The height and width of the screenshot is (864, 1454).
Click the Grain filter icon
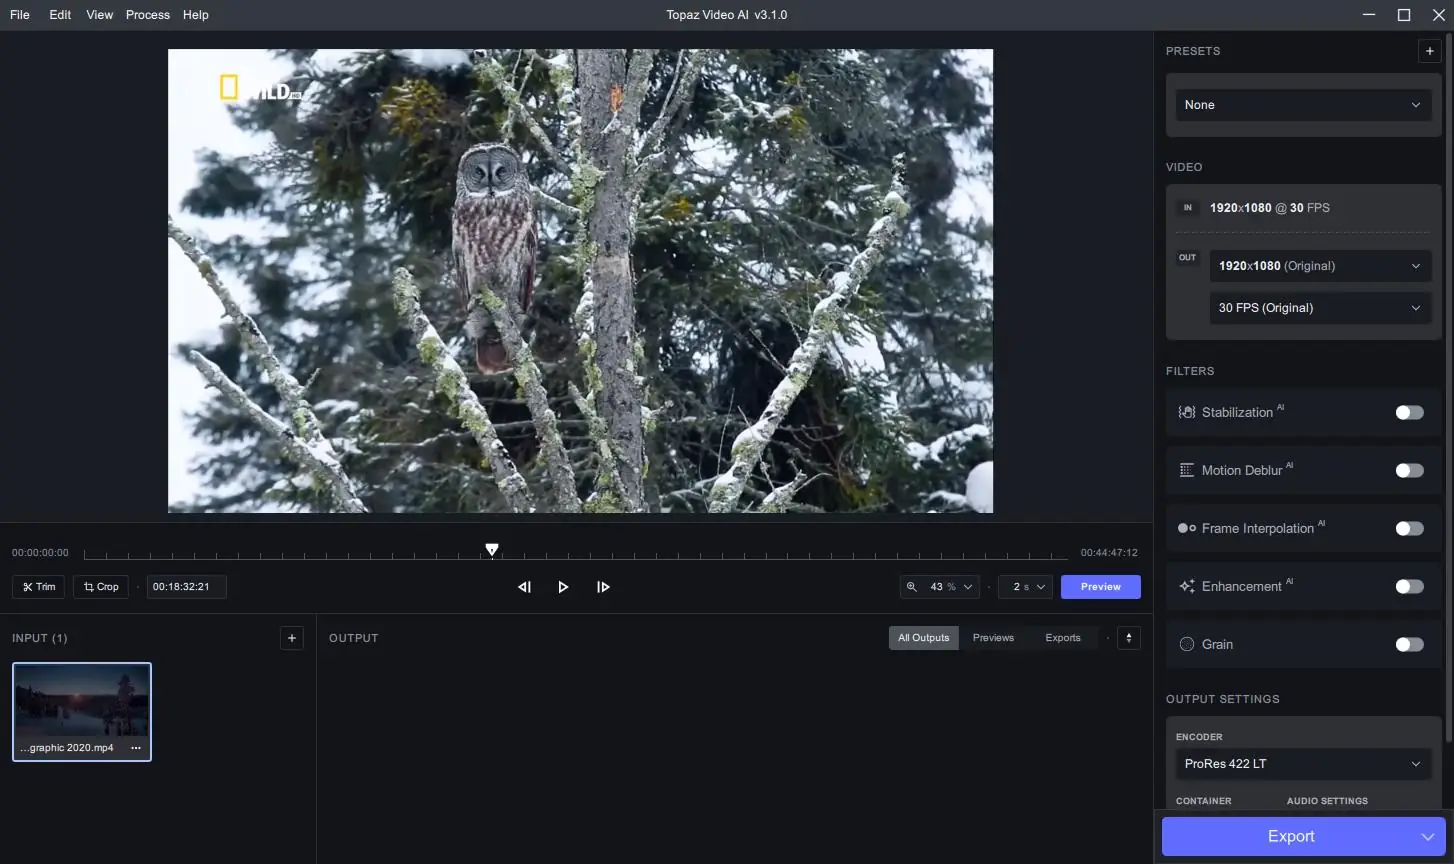pos(1186,644)
